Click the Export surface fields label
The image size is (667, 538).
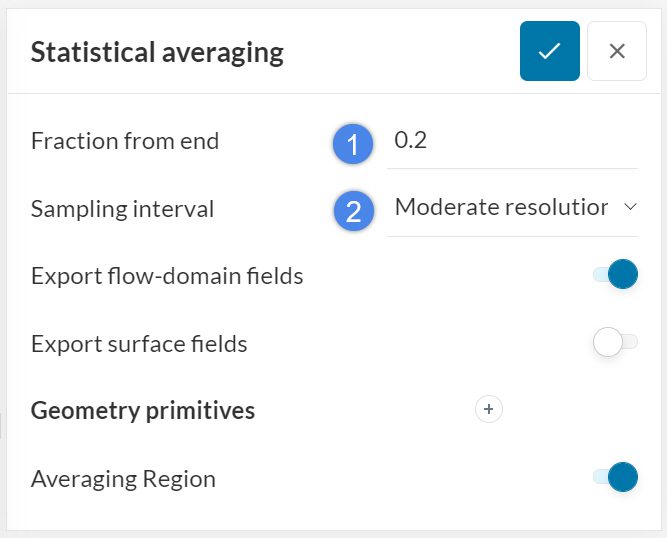pyautogui.click(x=139, y=344)
